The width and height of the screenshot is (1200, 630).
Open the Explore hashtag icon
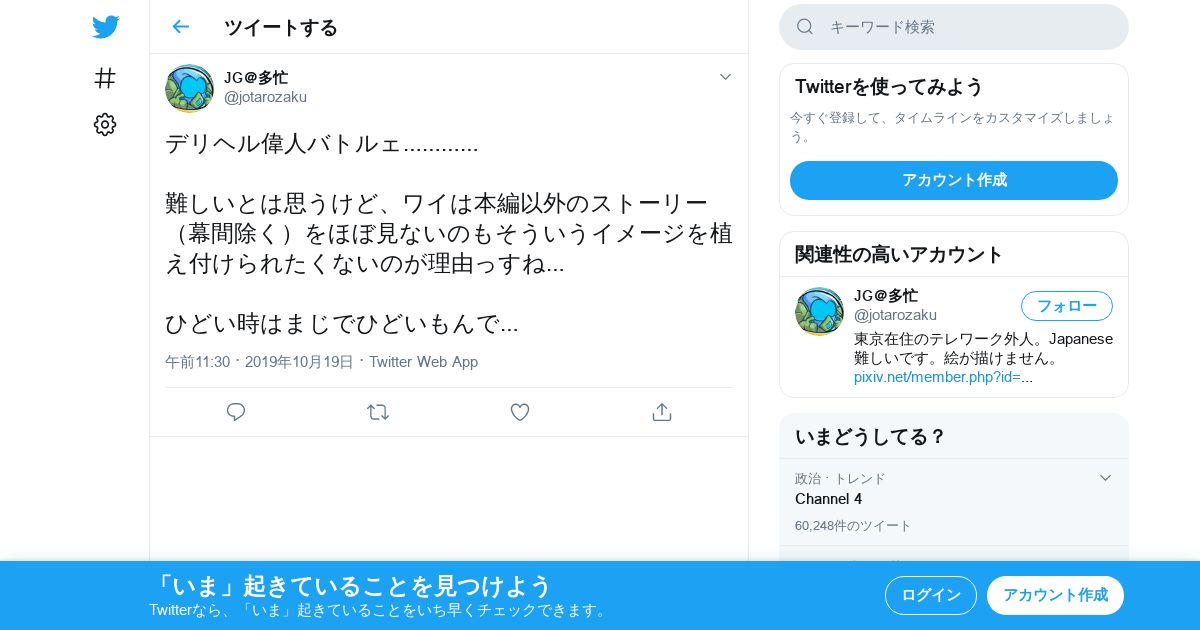click(x=105, y=78)
